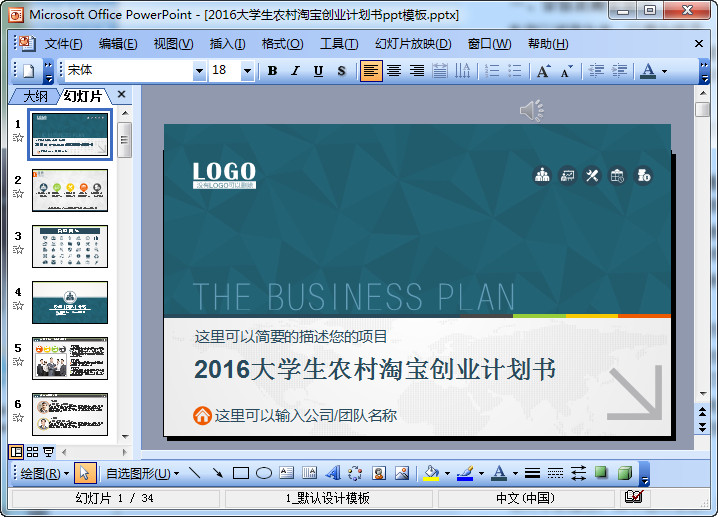Toggle text Shadow formatting
Image resolution: width=718 pixels, height=517 pixels.
pyautogui.click(x=341, y=71)
